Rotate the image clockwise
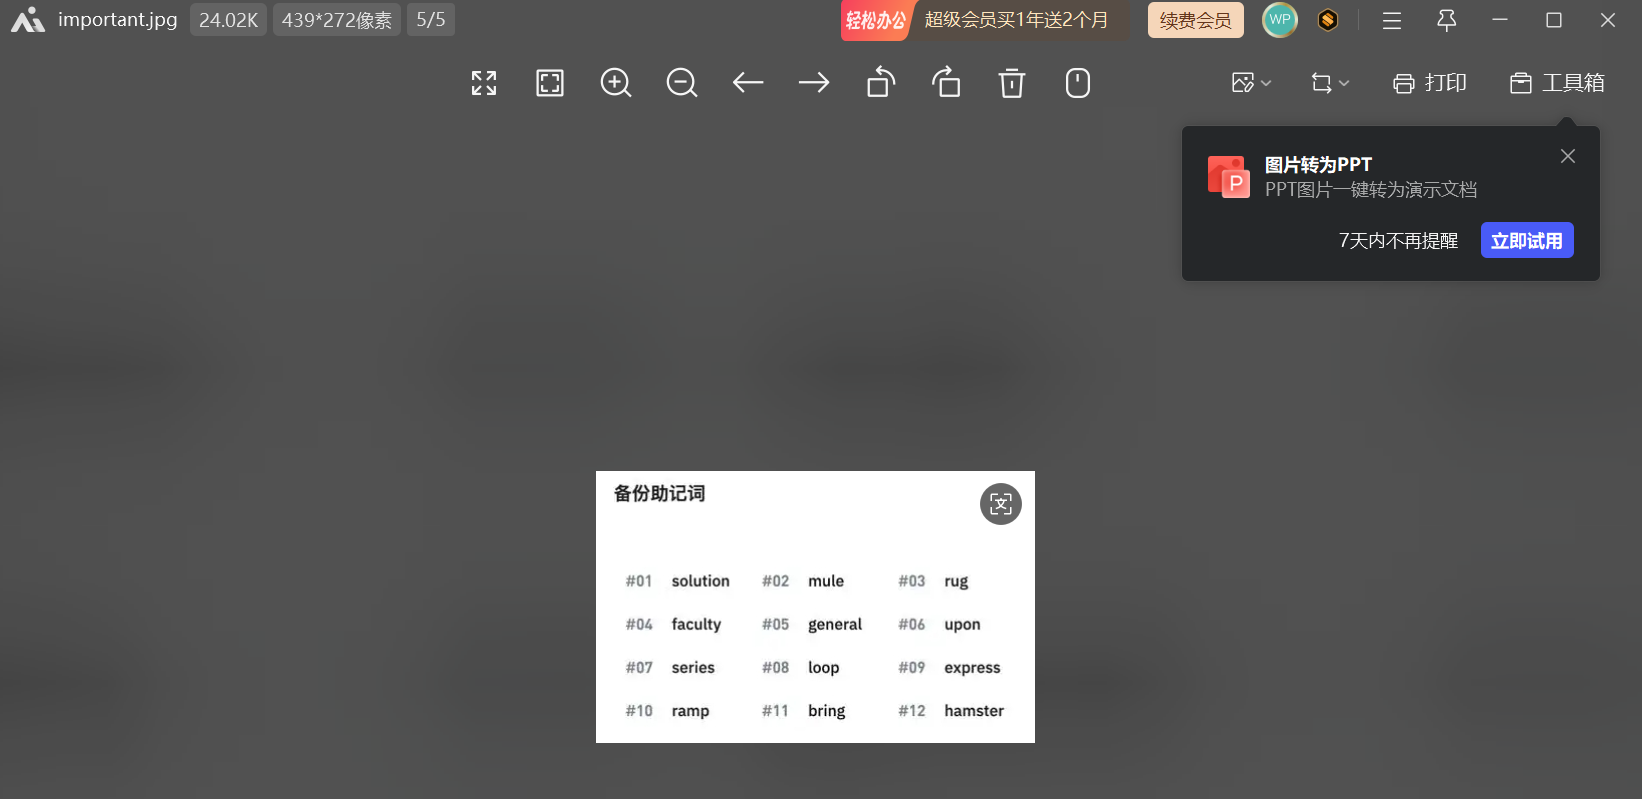Image resolution: width=1642 pixels, height=799 pixels. pyautogui.click(x=946, y=83)
